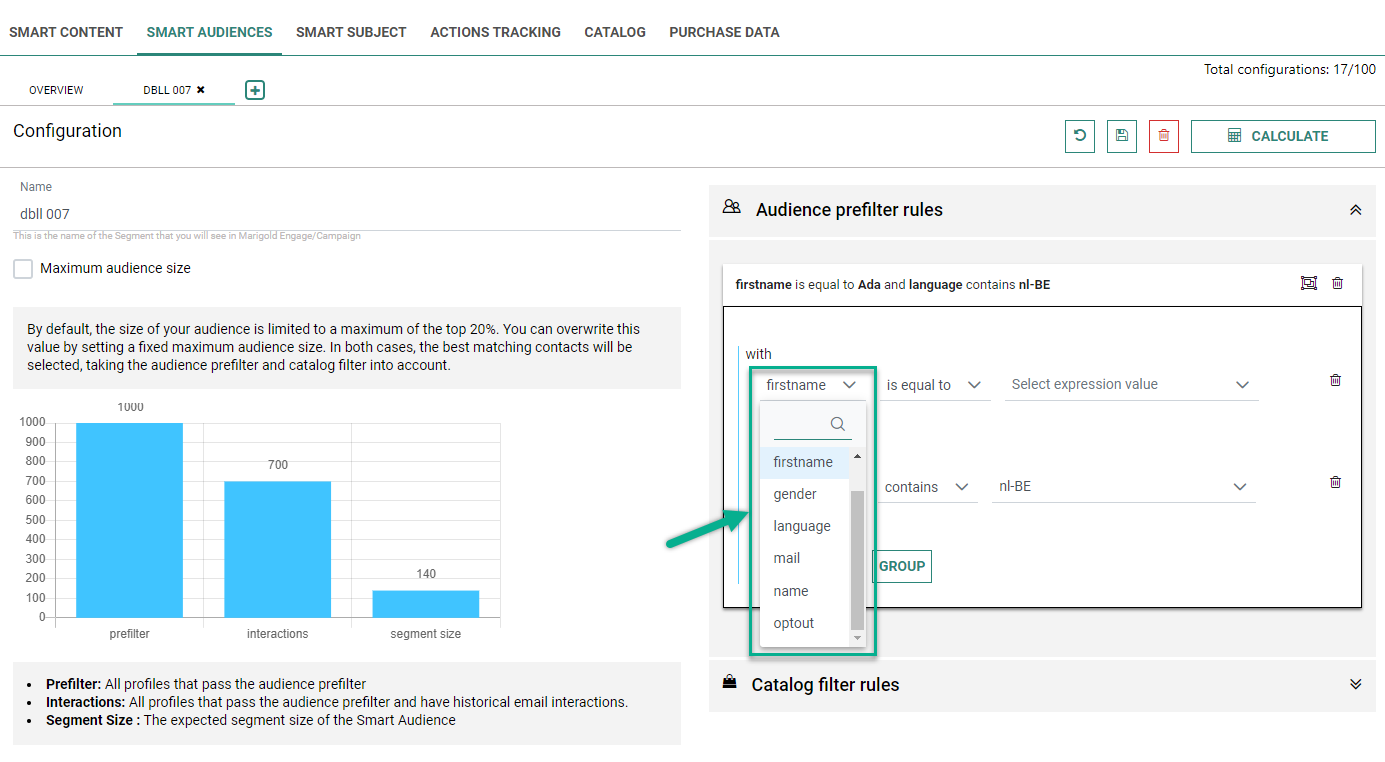Click the red delete configuration icon
Screen dimensions: 1385x762
point(1164,136)
